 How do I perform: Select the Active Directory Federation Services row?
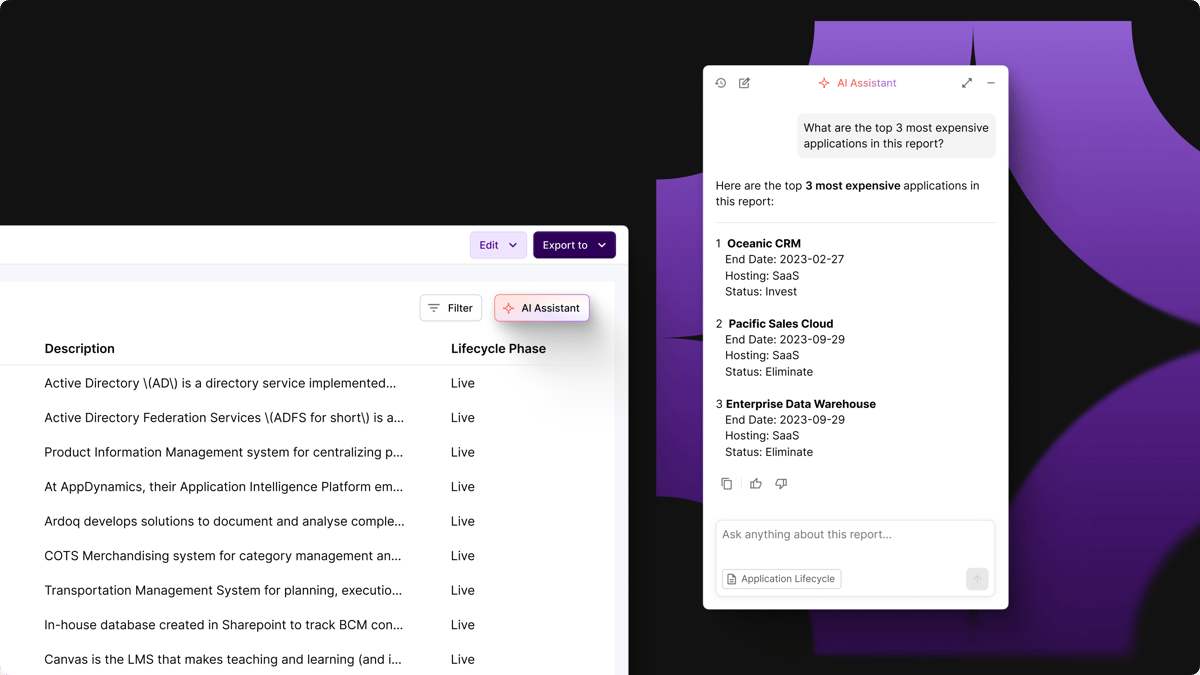tap(224, 418)
